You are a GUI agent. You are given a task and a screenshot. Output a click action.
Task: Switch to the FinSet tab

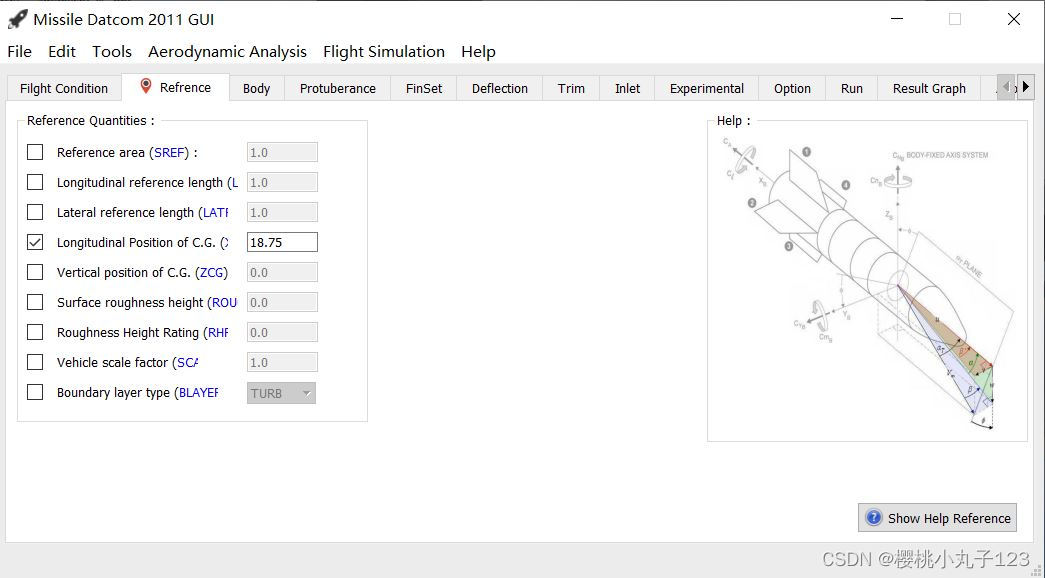[424, 89]
